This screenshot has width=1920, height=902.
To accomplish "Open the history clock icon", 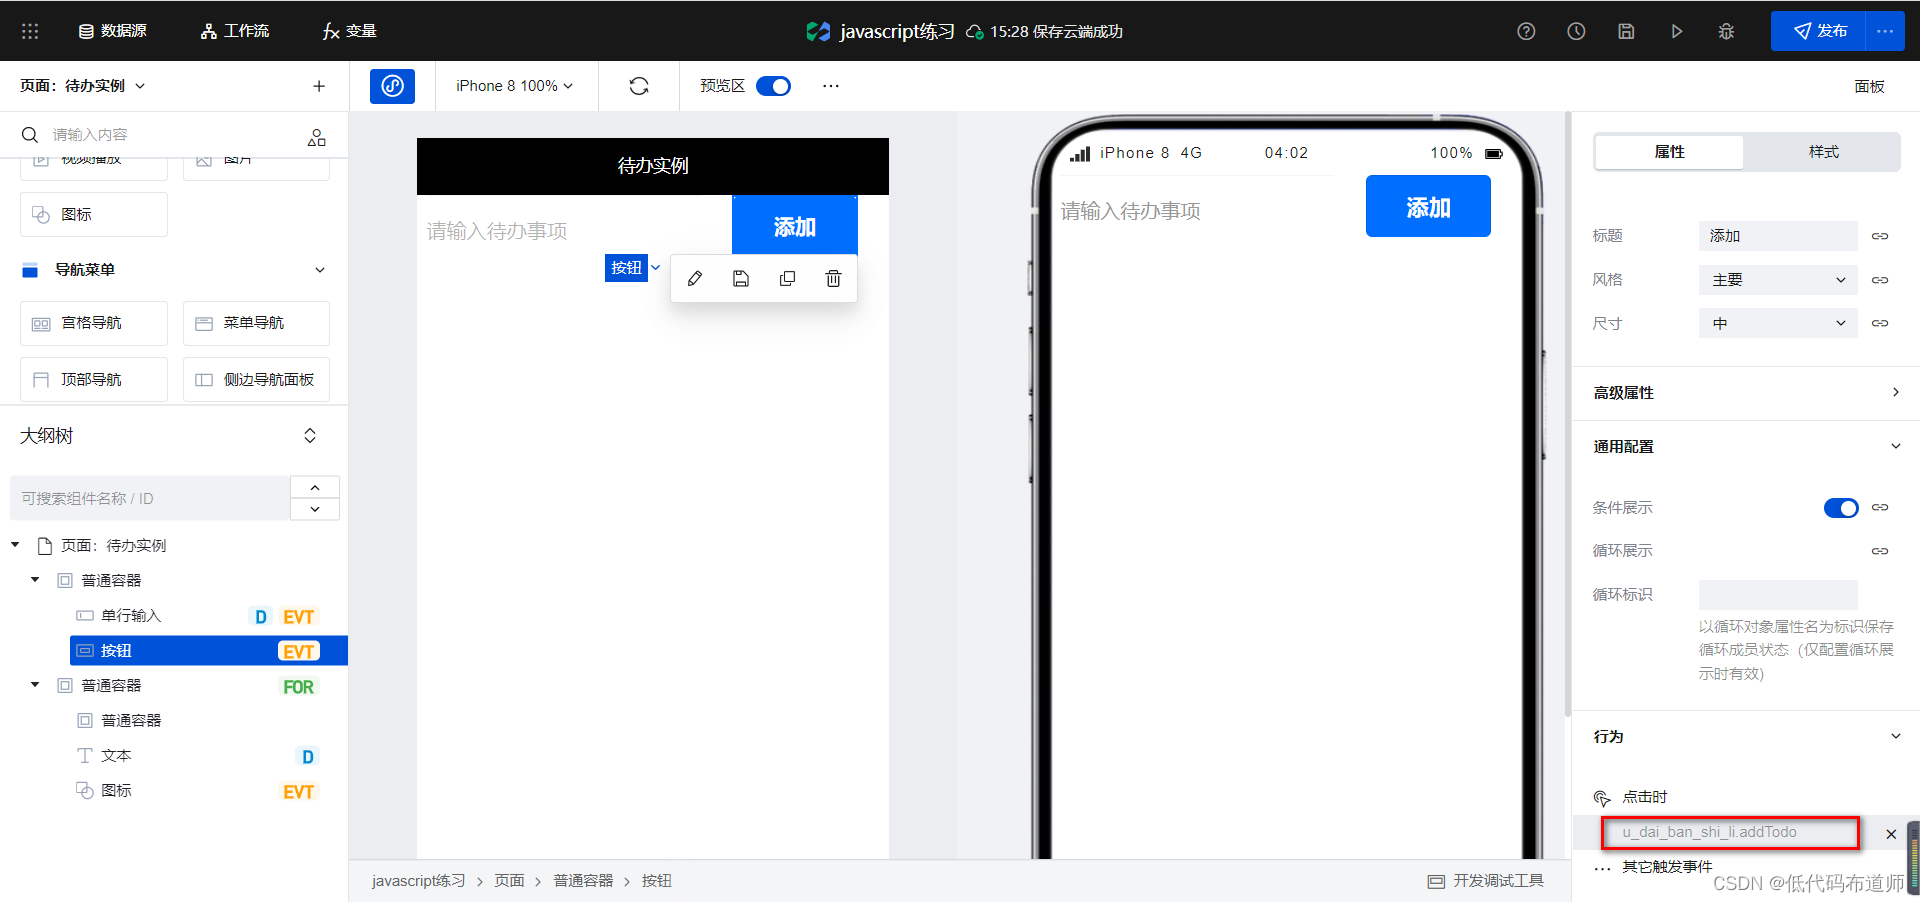I will coord(1576,31).
